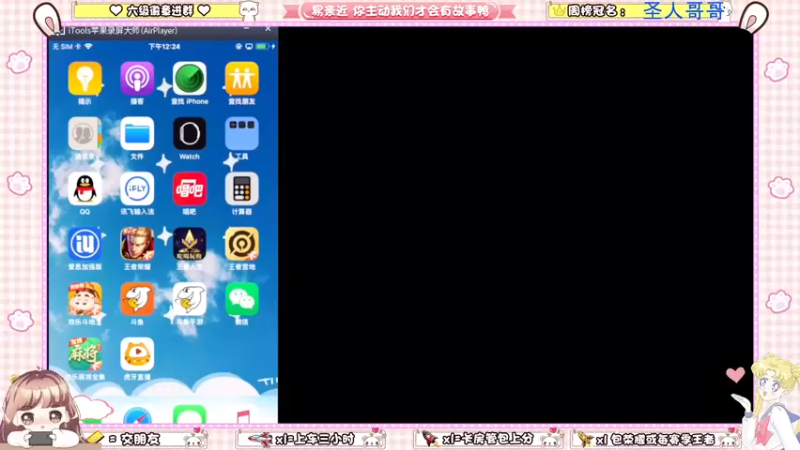The height and width of the screenshot is (450, 800).
Task: Open the red 唱吧 karaoke app
Action: (x=190, y=189)
